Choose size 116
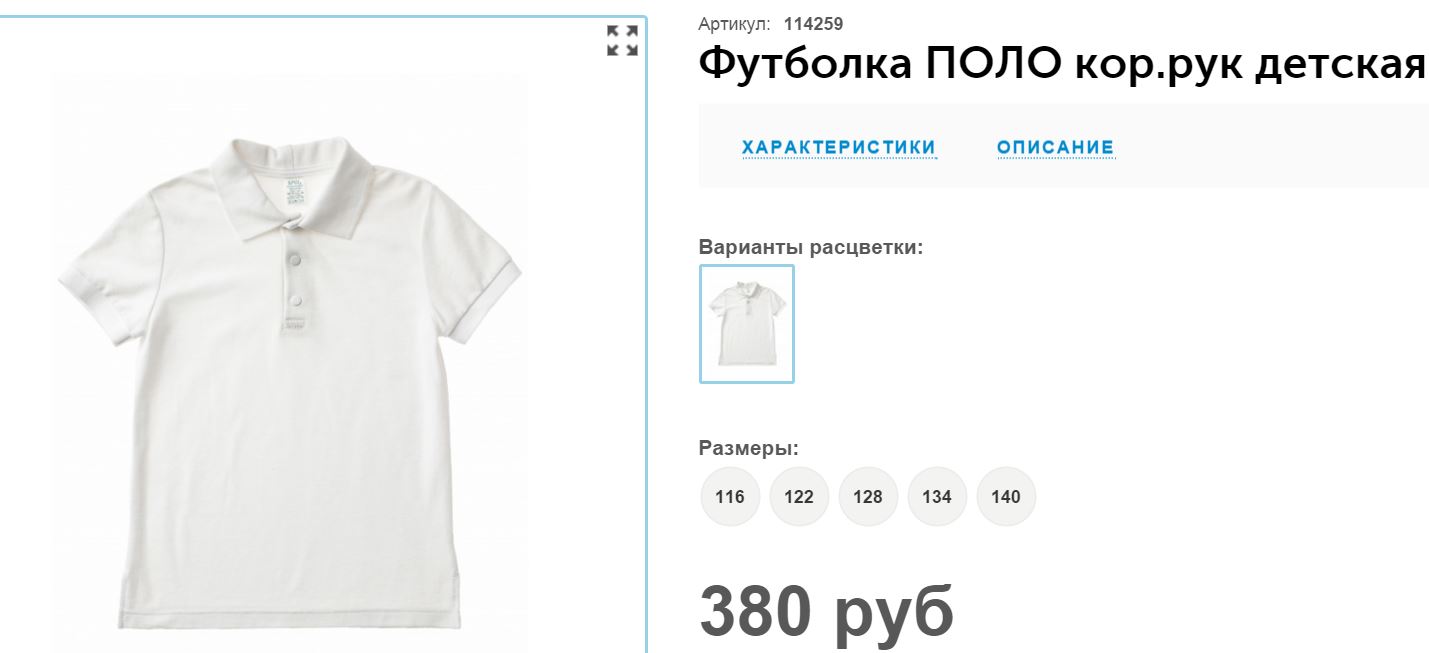This screenshot has height=653, width=1429. [730, 497]
